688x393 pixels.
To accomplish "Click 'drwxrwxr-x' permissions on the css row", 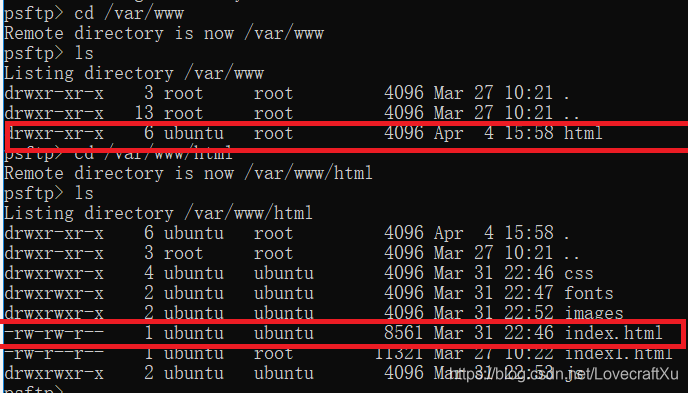I will (54, 273).
